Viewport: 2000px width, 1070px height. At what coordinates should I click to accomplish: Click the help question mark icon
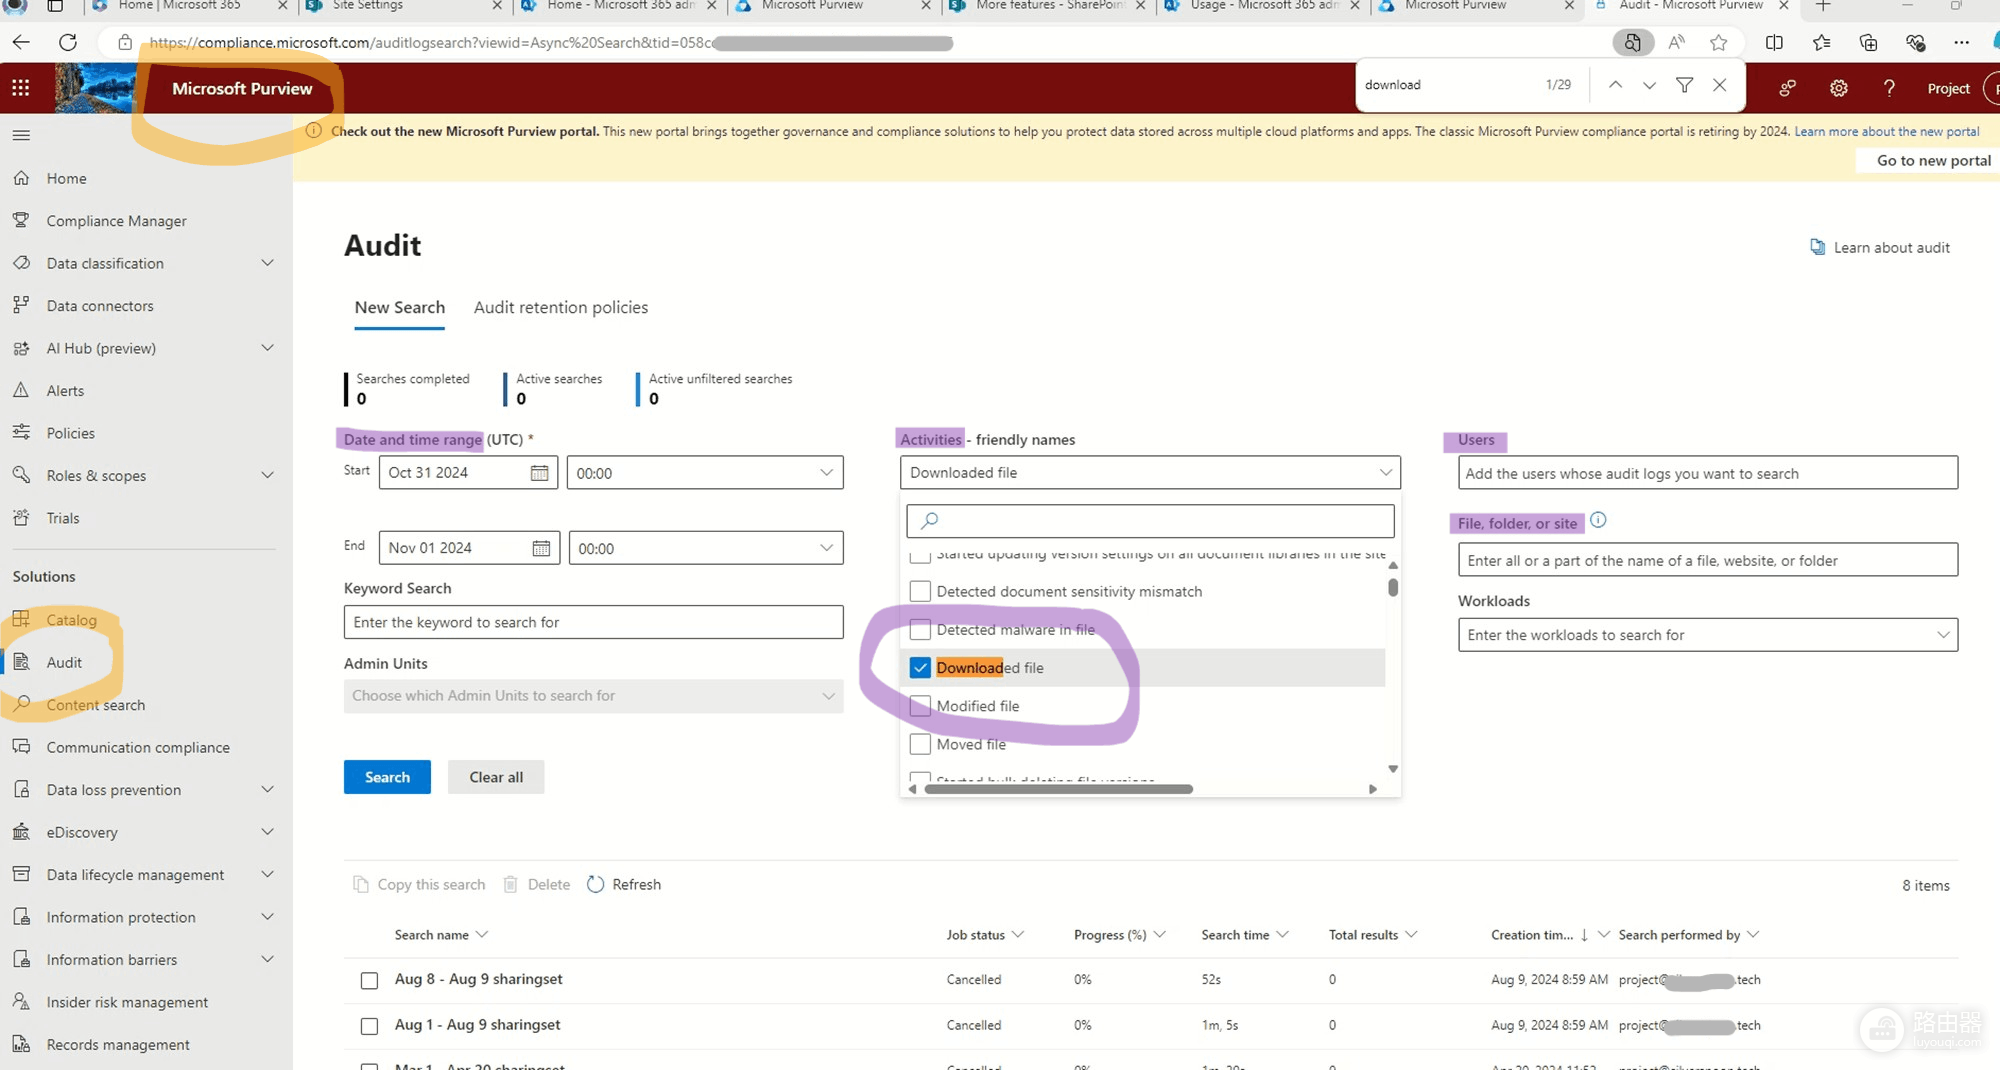1889,88
